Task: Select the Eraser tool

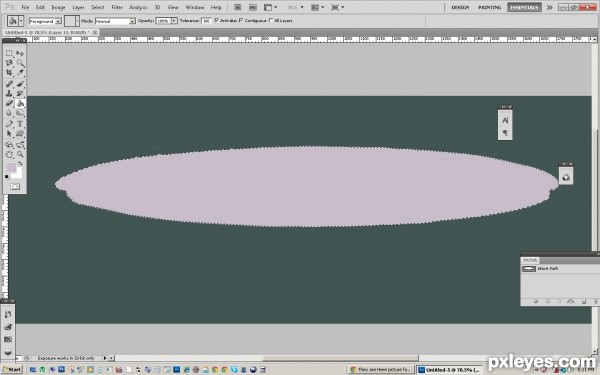Action: coord(9,103)
